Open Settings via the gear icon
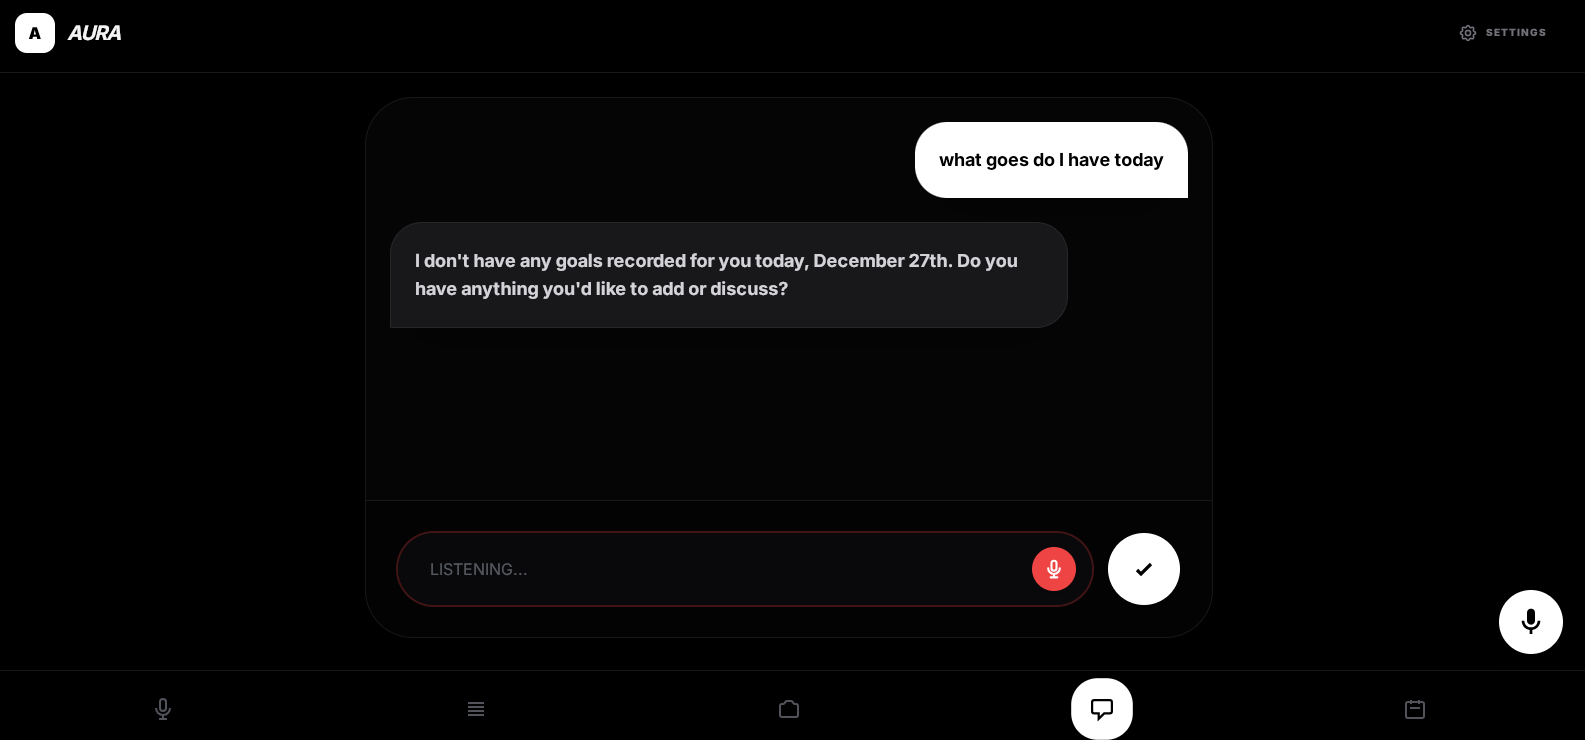This screenshot has height=740, width=1585. 1467,33
